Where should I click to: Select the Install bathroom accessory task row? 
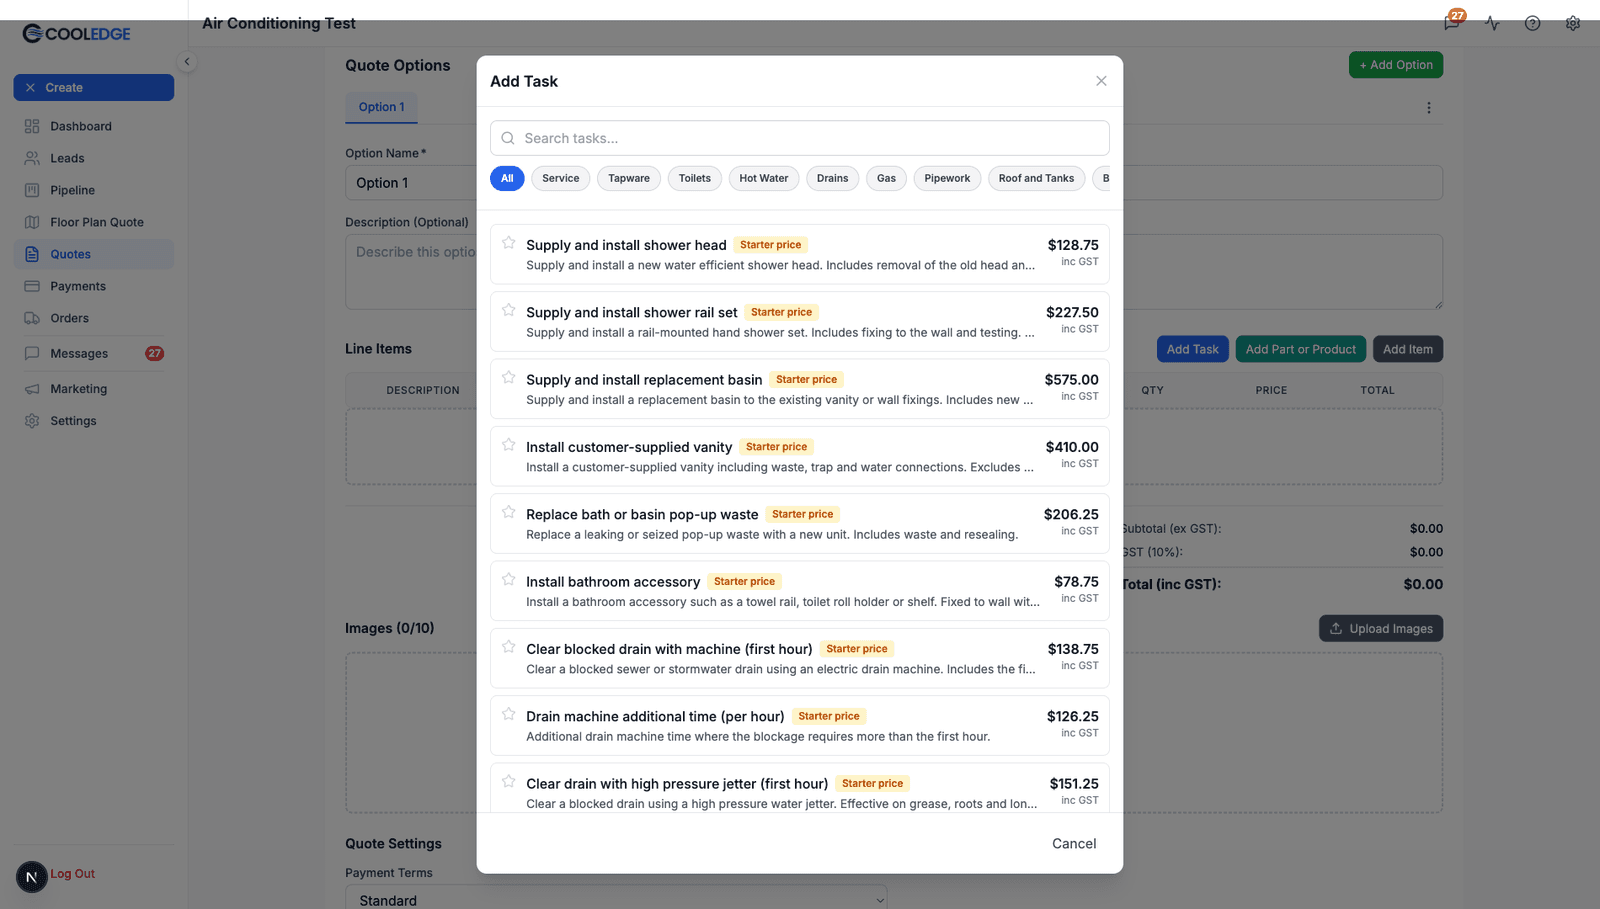799,591
